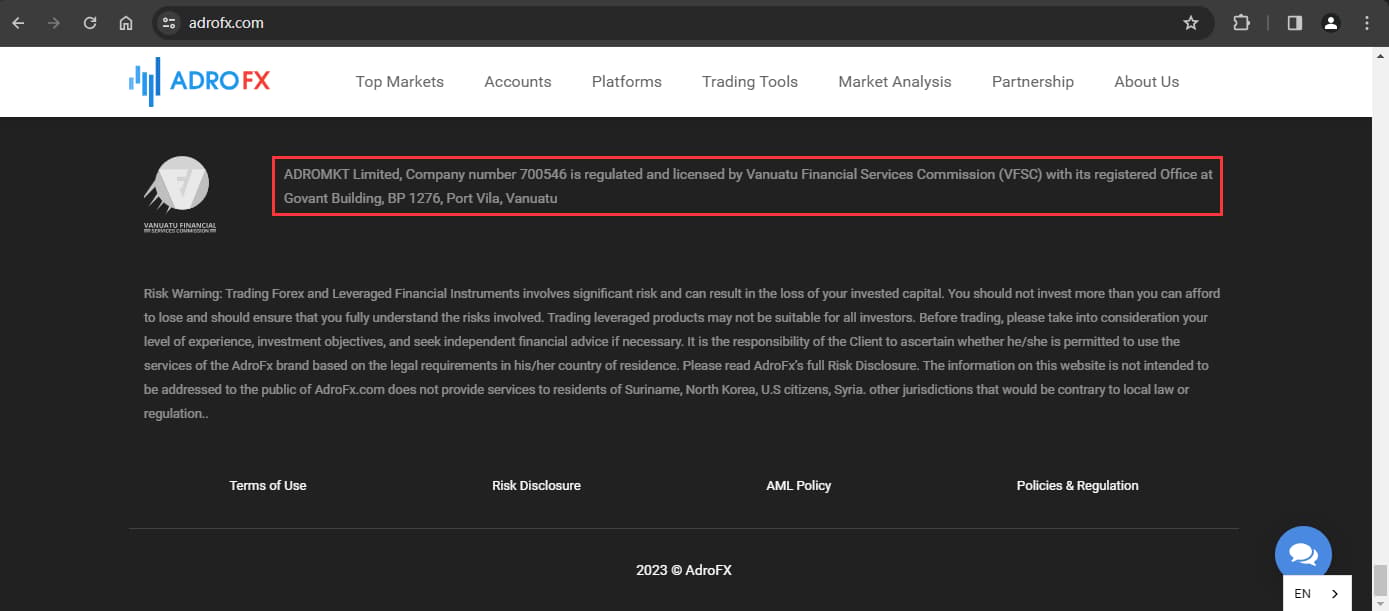Open the Partnership menu
This screenshot has width=1389, height=611.
click(x=1033, y=82)
